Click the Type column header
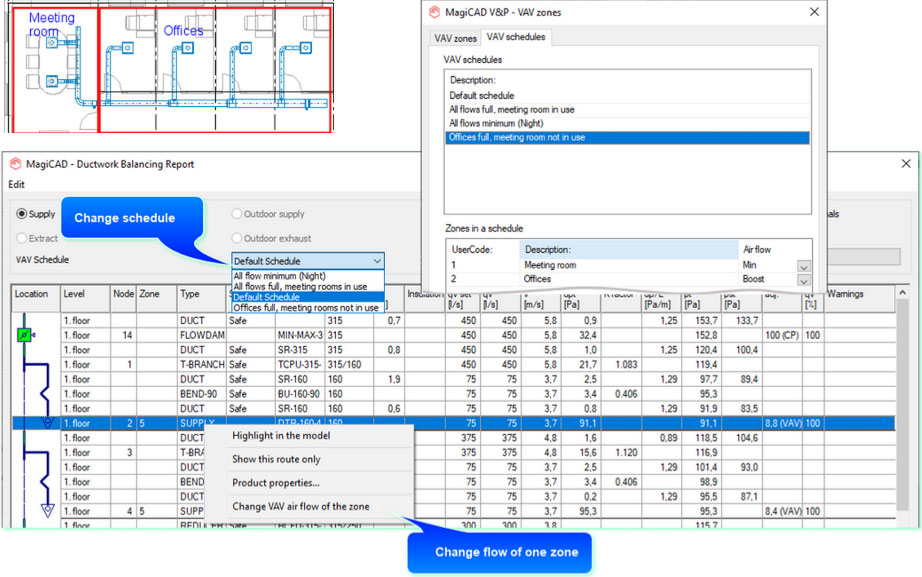 pos(202,299)
